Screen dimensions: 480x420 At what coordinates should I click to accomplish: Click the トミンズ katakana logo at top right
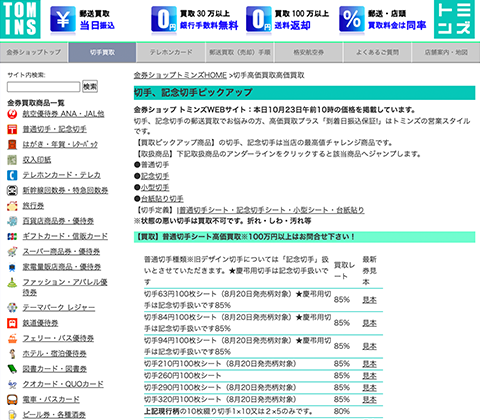click(454, 19)
